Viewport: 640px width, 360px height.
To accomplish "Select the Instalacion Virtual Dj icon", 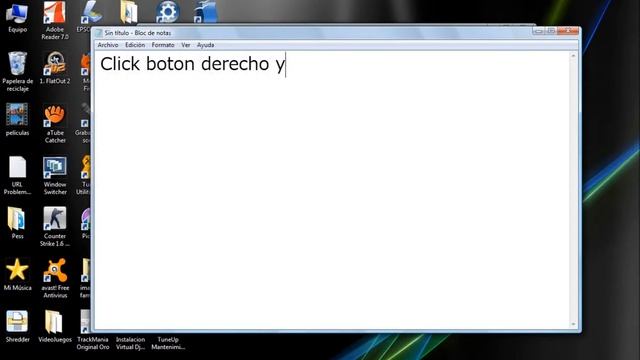I will coord(130,343).
